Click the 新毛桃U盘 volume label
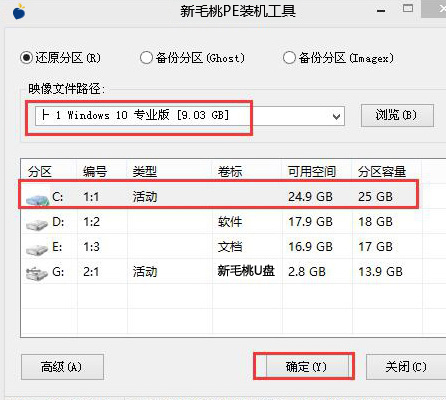The image size is (446, 400). coord(246,271)
